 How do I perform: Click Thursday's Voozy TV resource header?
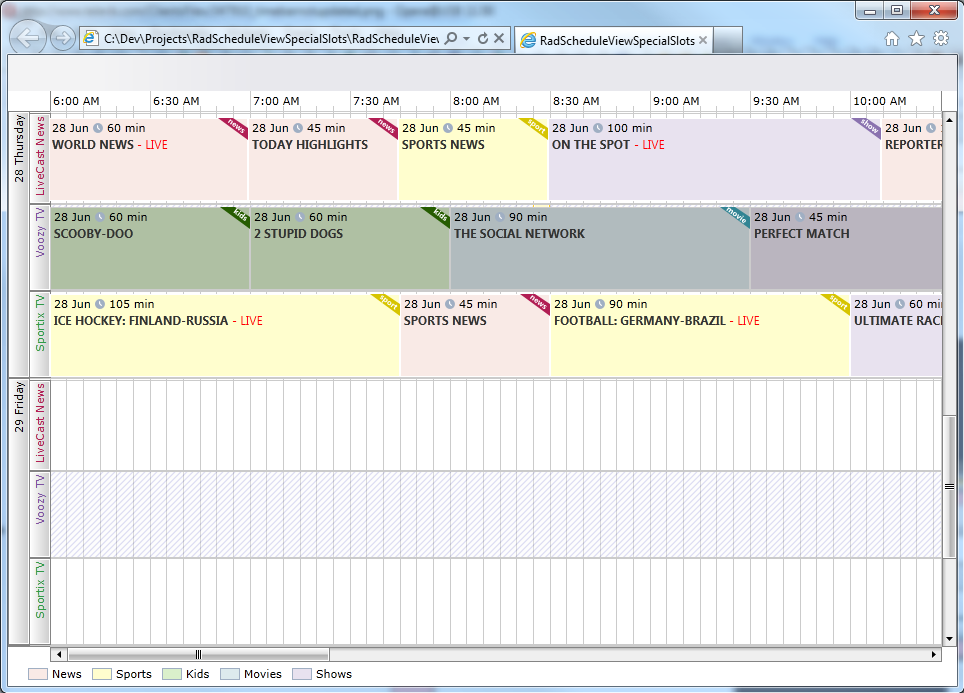[x=40, y=247]
